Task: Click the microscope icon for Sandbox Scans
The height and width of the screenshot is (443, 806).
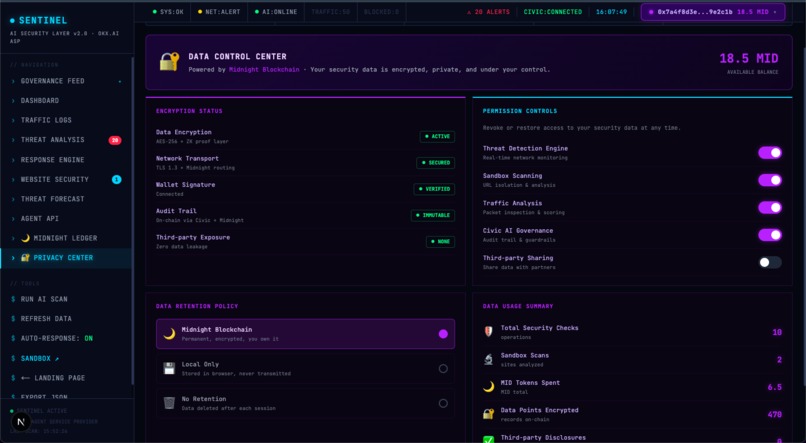Action: [x=488, y=359]
